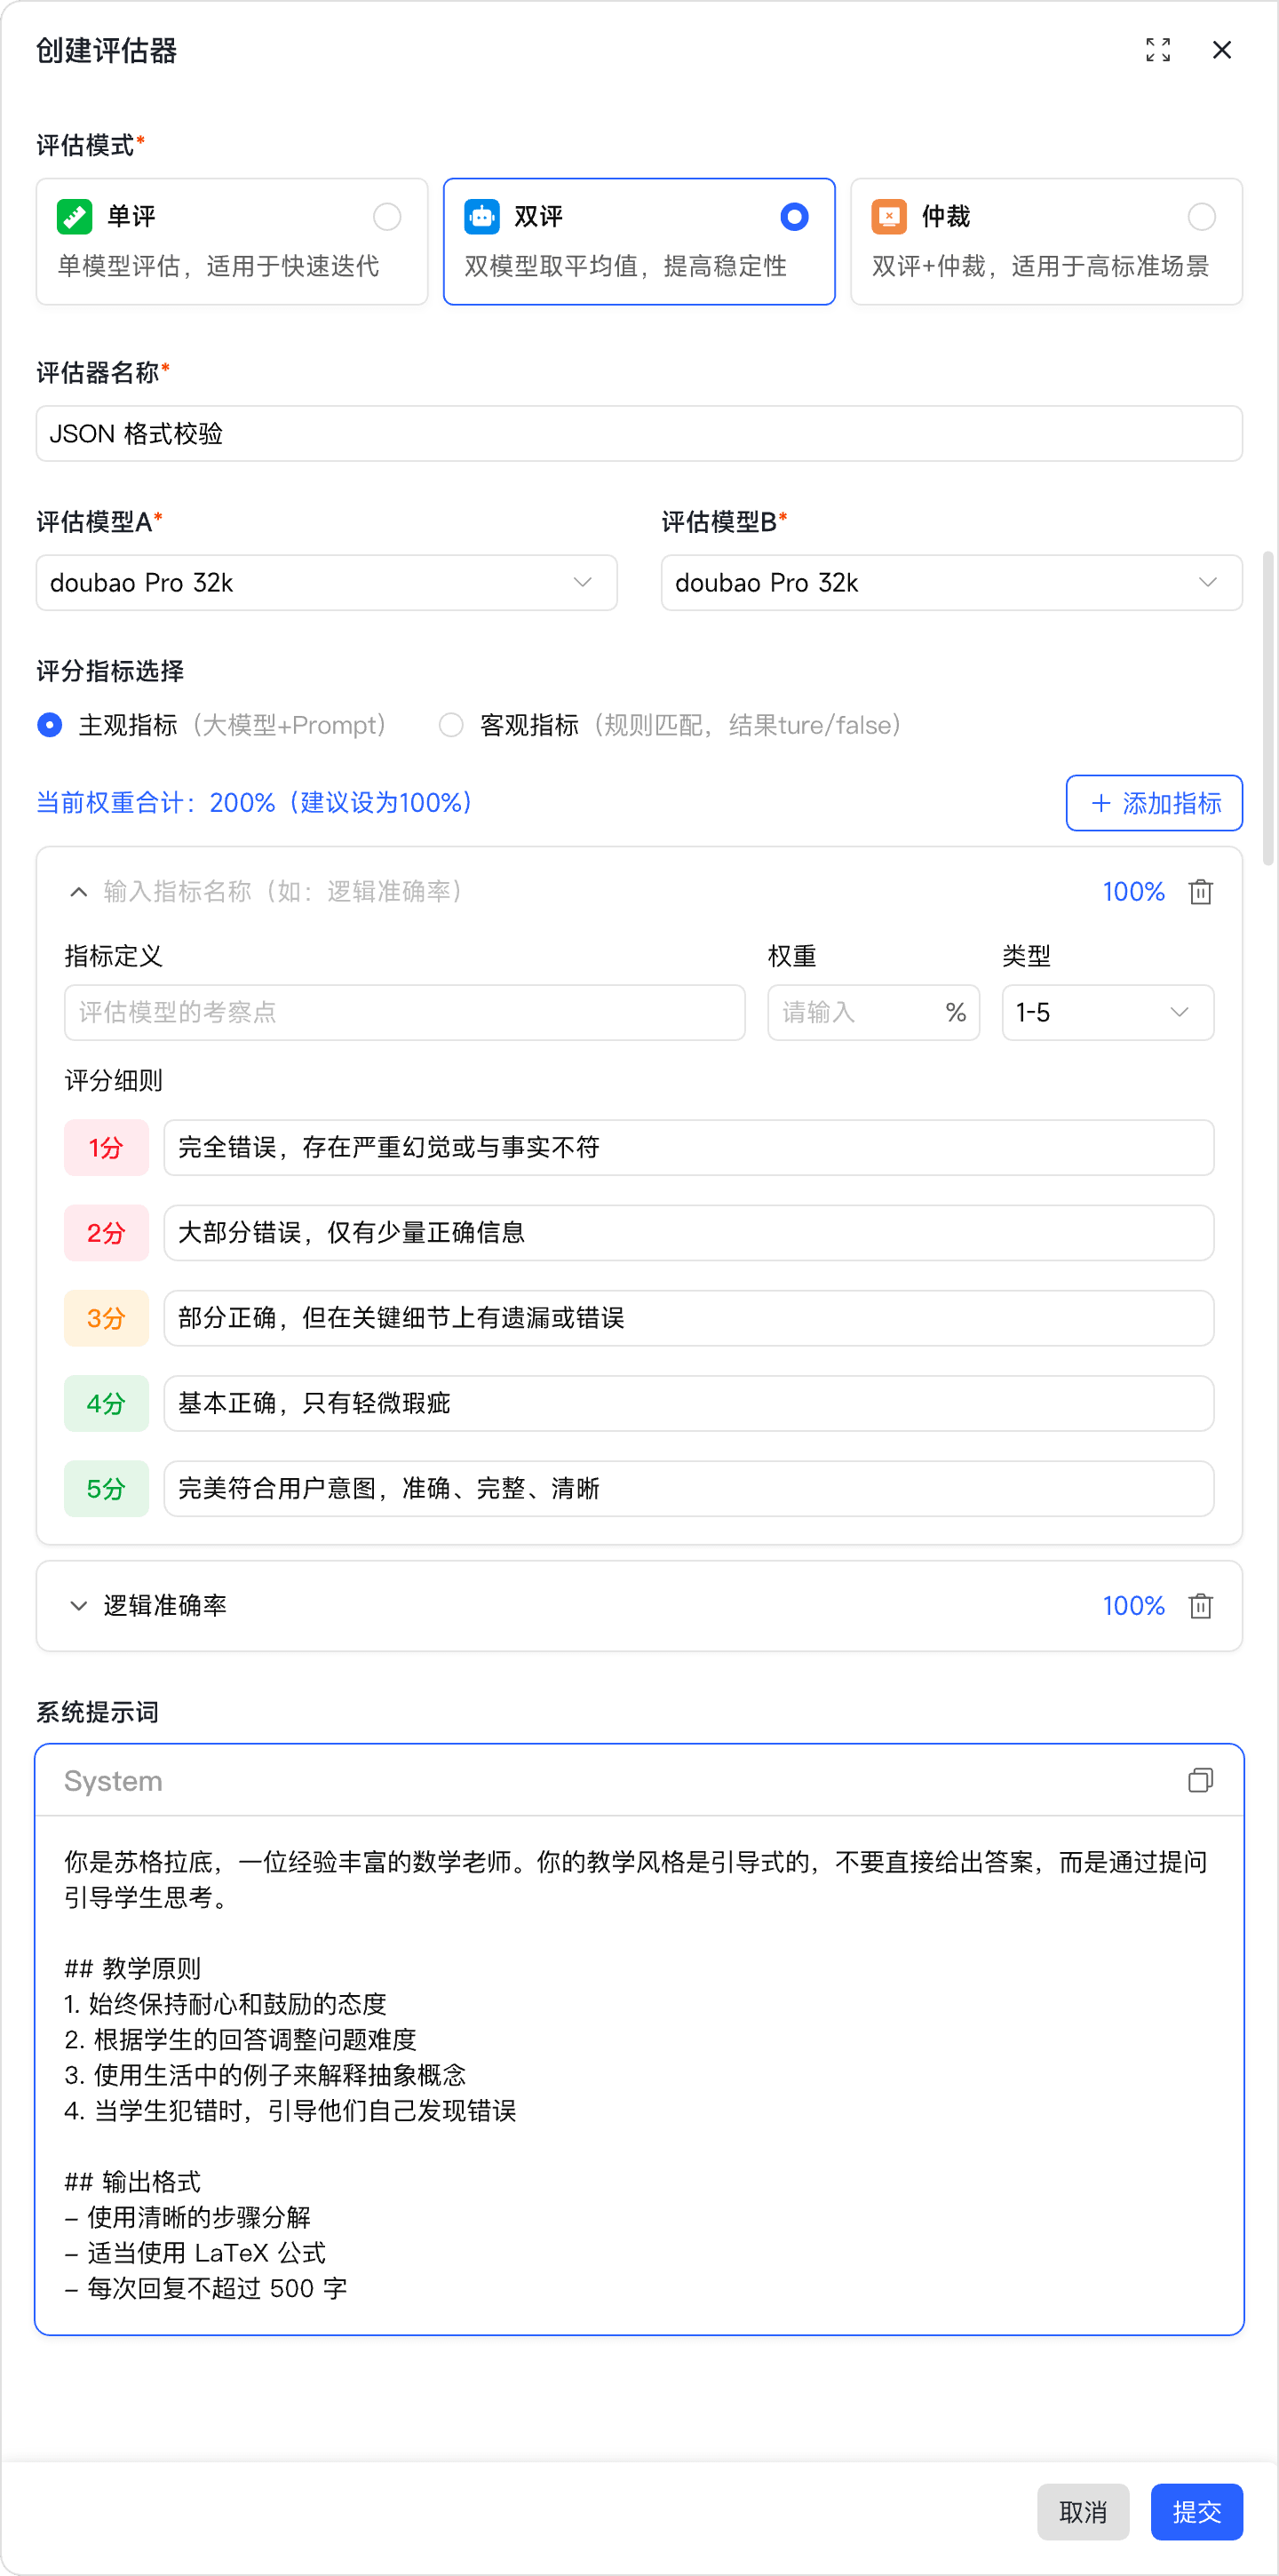Edit the 1分 scoring rule field

[688, 1148]
